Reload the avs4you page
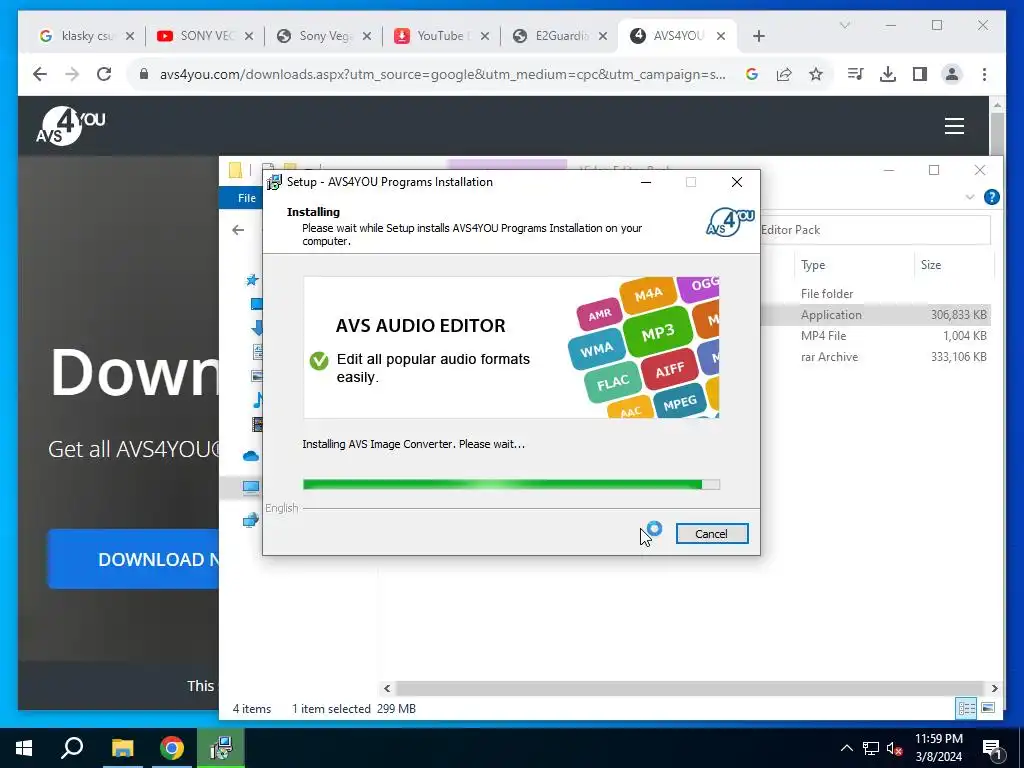This screenshot has width=1024, height=768. click(104, 74)
